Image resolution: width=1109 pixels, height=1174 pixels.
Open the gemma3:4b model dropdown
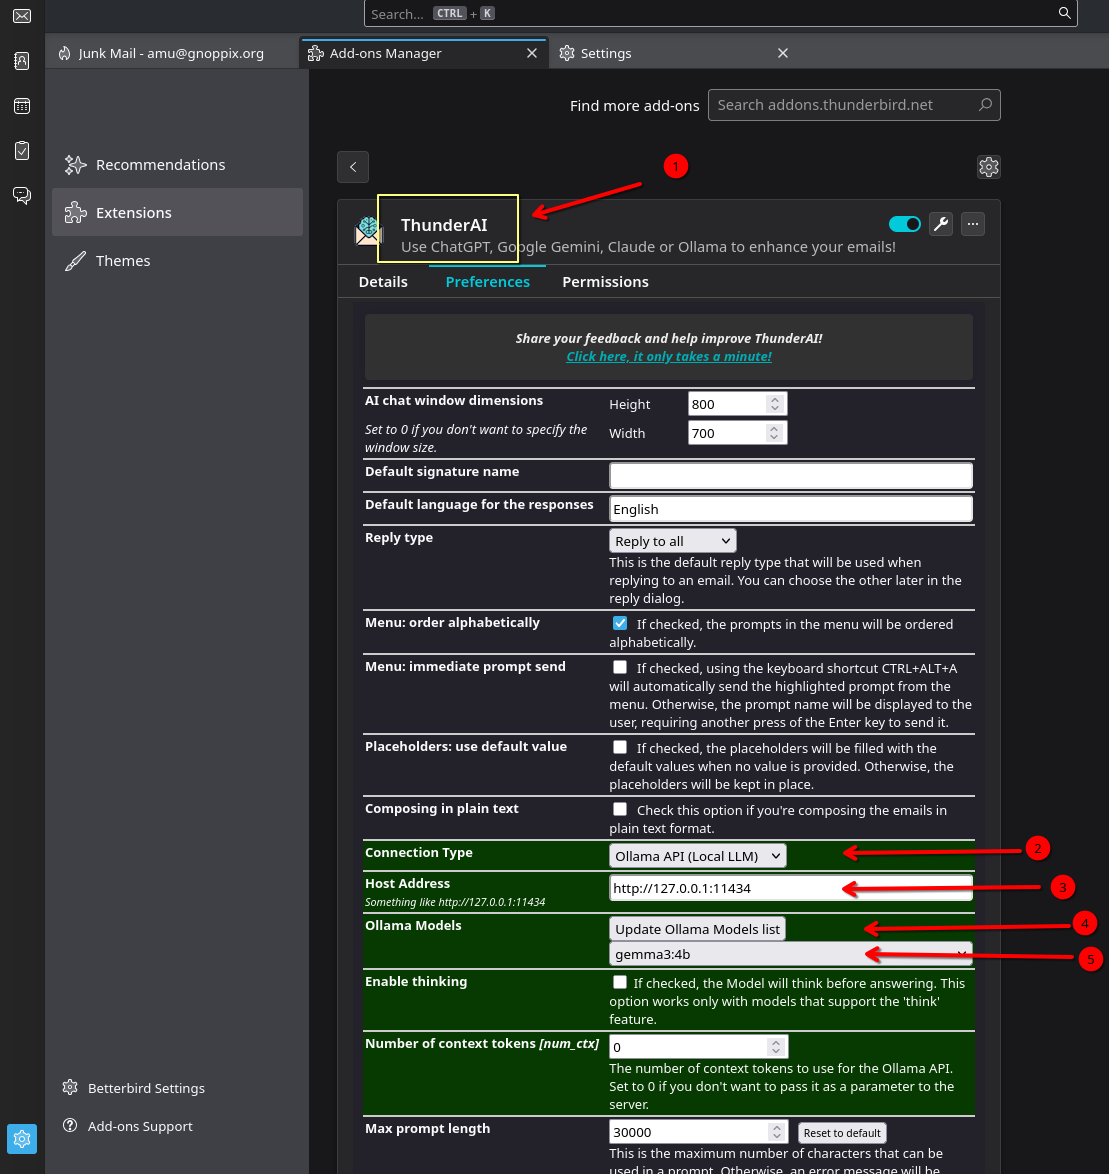pyautogui.click(x=790, y=954)
